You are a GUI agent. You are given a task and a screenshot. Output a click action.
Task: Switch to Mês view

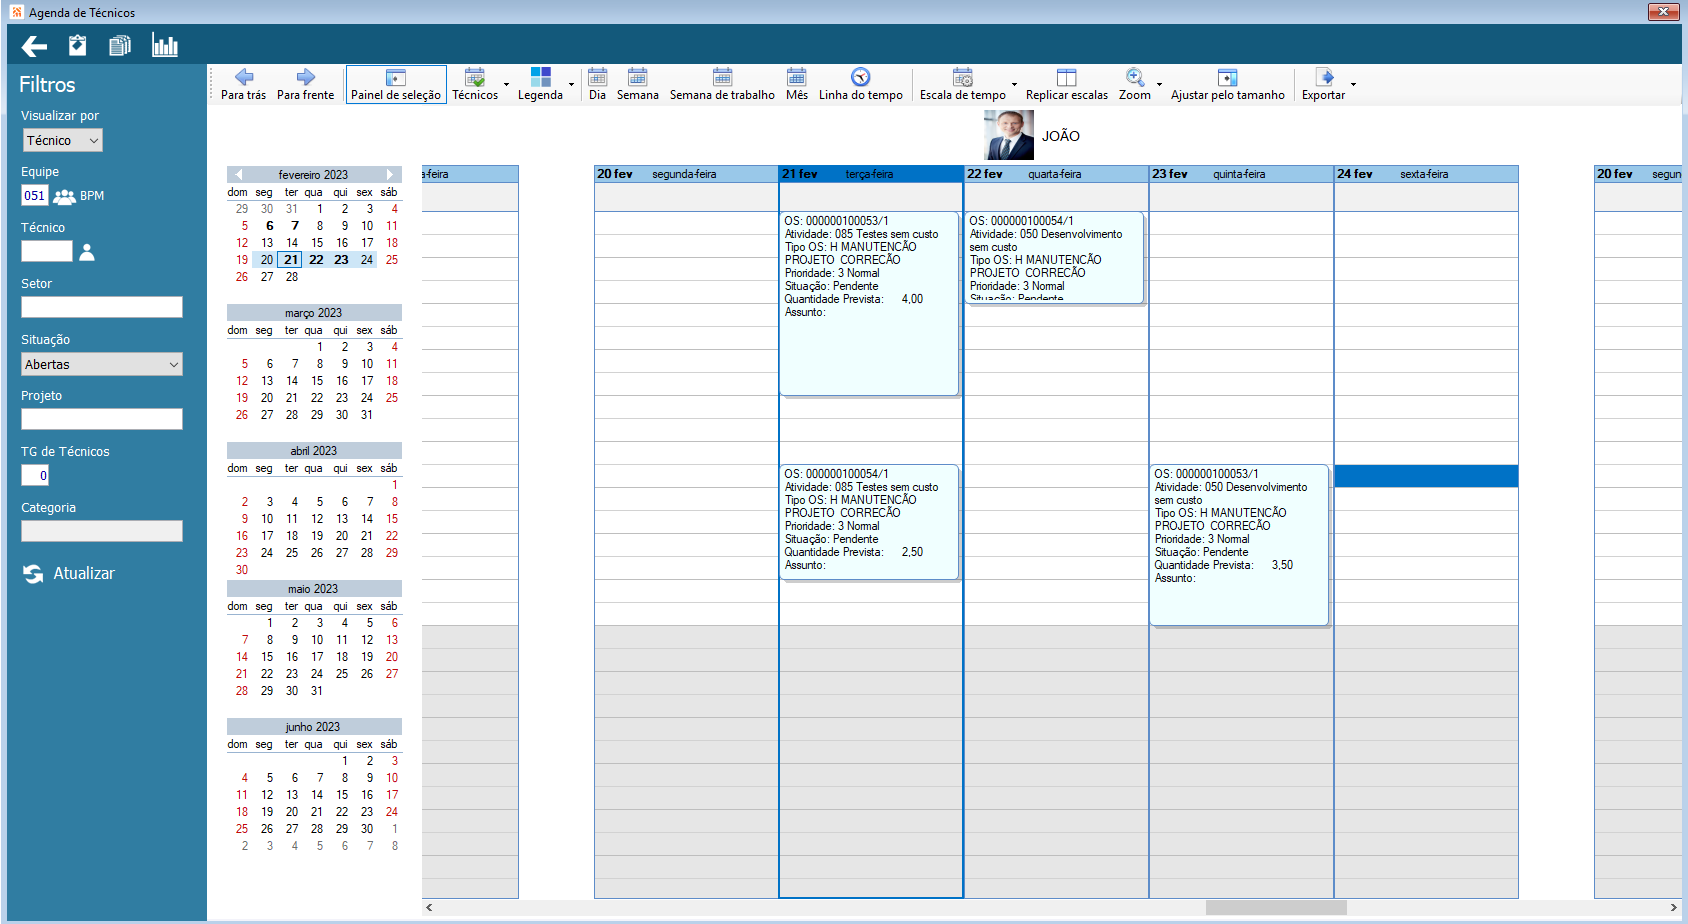797,84
